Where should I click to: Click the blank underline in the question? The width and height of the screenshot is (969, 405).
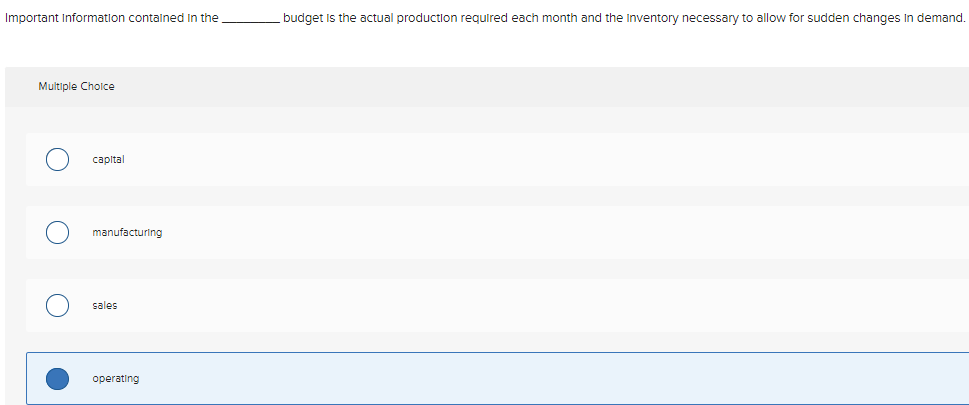(250, 19)
